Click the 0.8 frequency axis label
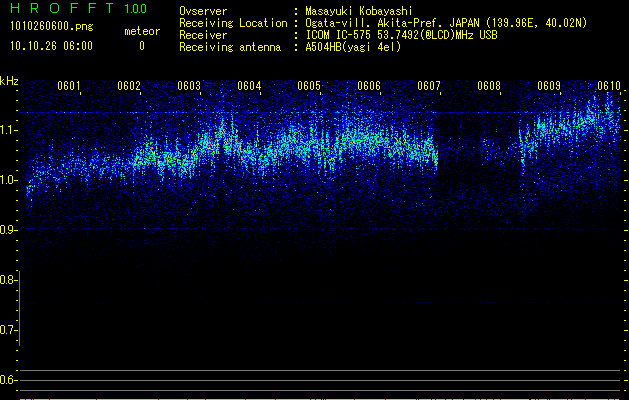629x400 pixels. click(9, 280)
